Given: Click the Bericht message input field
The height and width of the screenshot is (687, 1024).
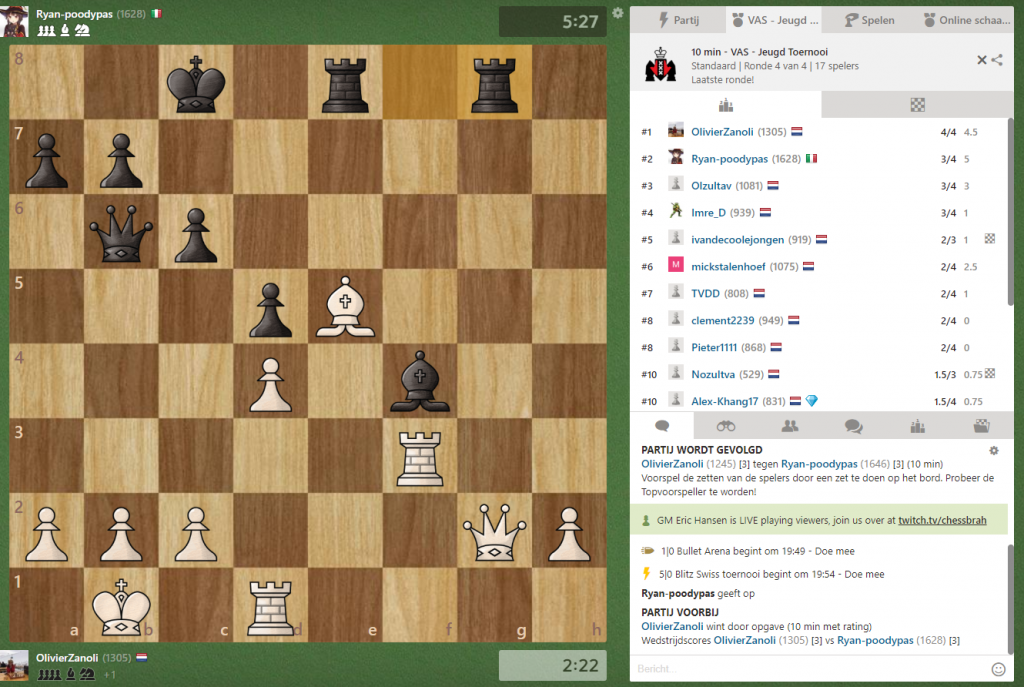Looking at the screenshot, I should point(810,669).
